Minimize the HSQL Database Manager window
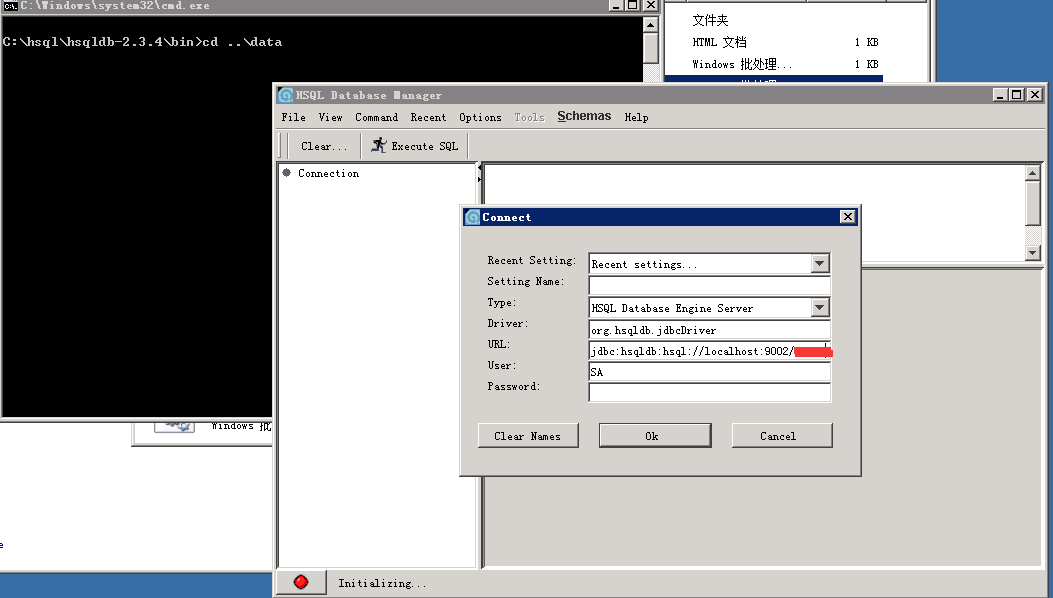The image size is (1053, 598). click(x=1000, y=95)
